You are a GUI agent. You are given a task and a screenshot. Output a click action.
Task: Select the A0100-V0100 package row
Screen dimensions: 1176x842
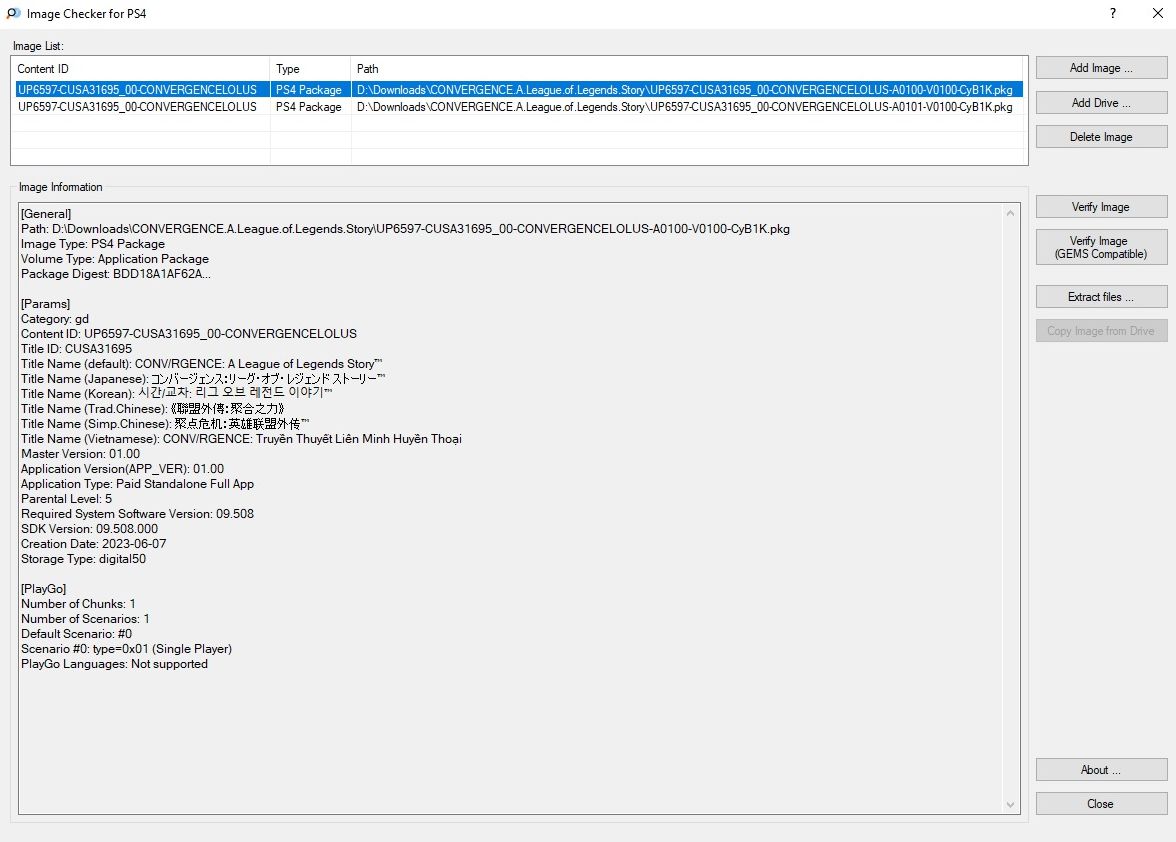[x=519, y=89]
